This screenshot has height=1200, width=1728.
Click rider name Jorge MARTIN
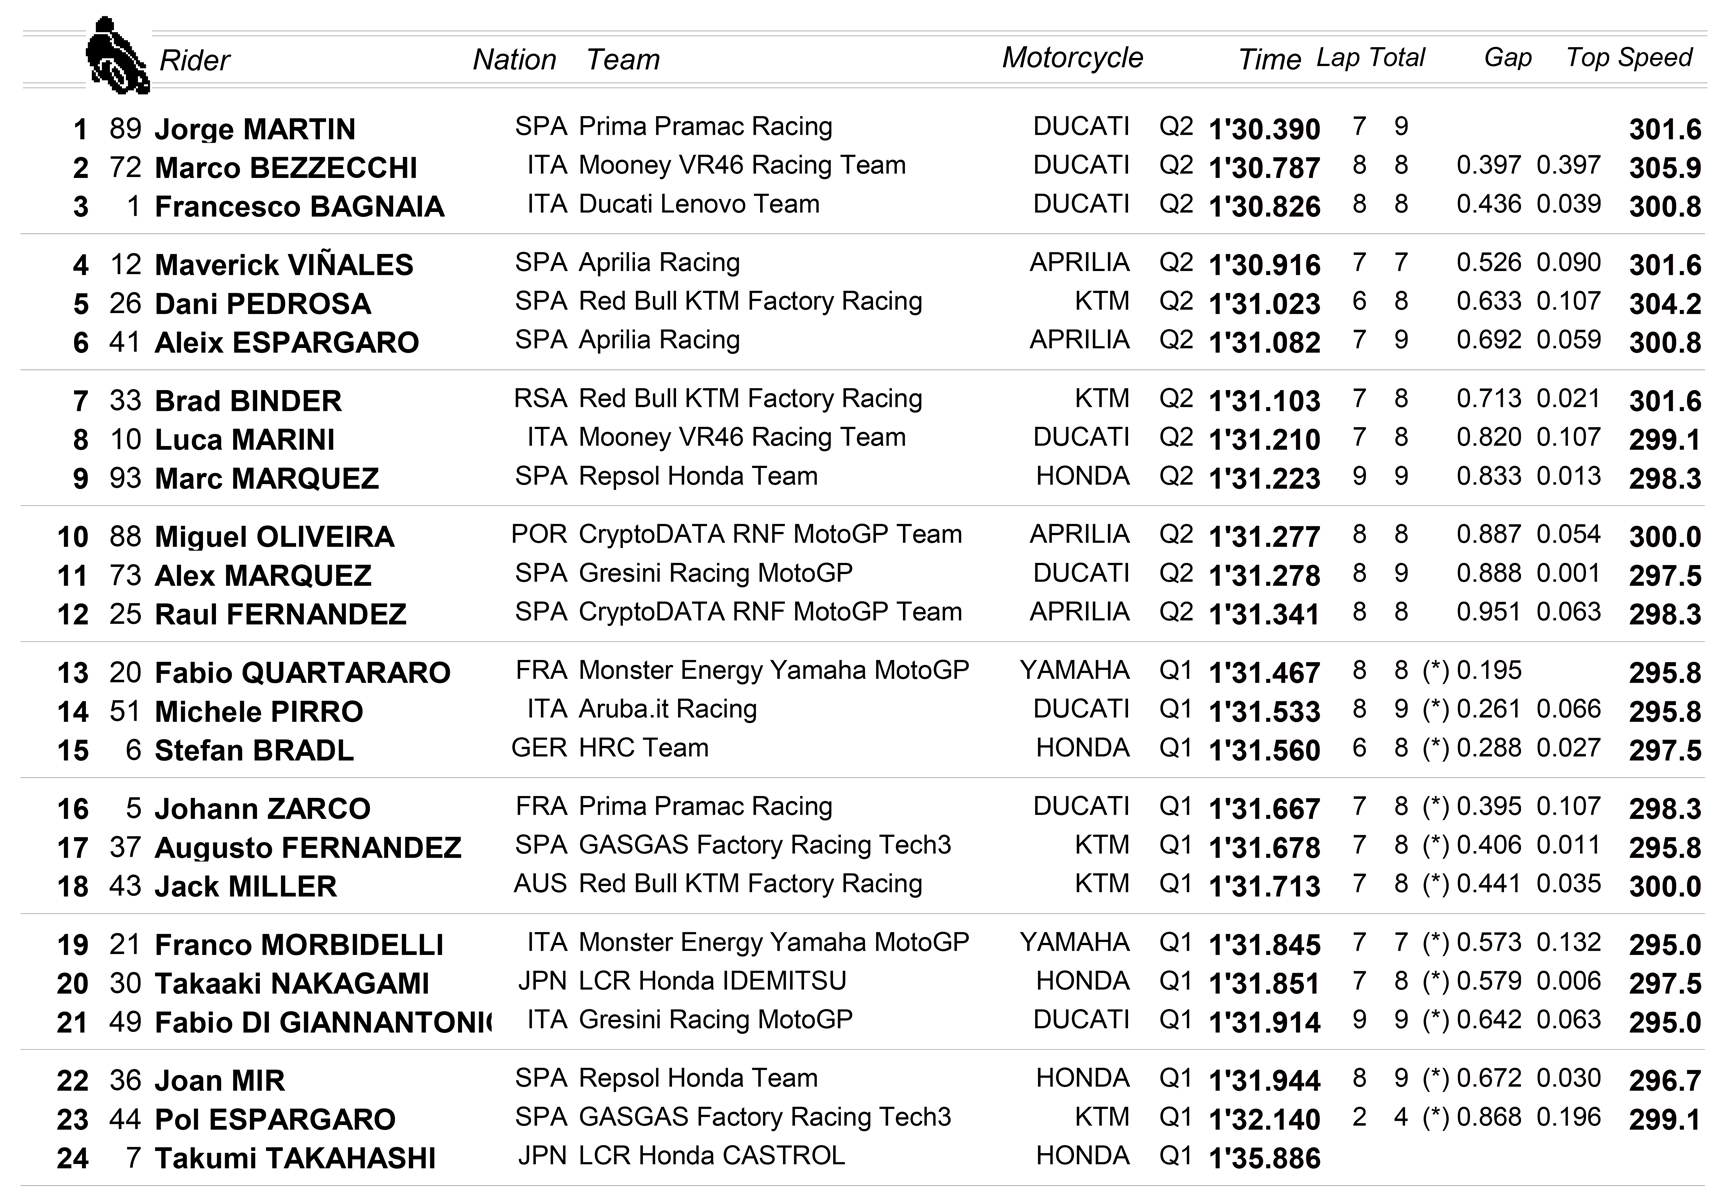pos(255,130)
